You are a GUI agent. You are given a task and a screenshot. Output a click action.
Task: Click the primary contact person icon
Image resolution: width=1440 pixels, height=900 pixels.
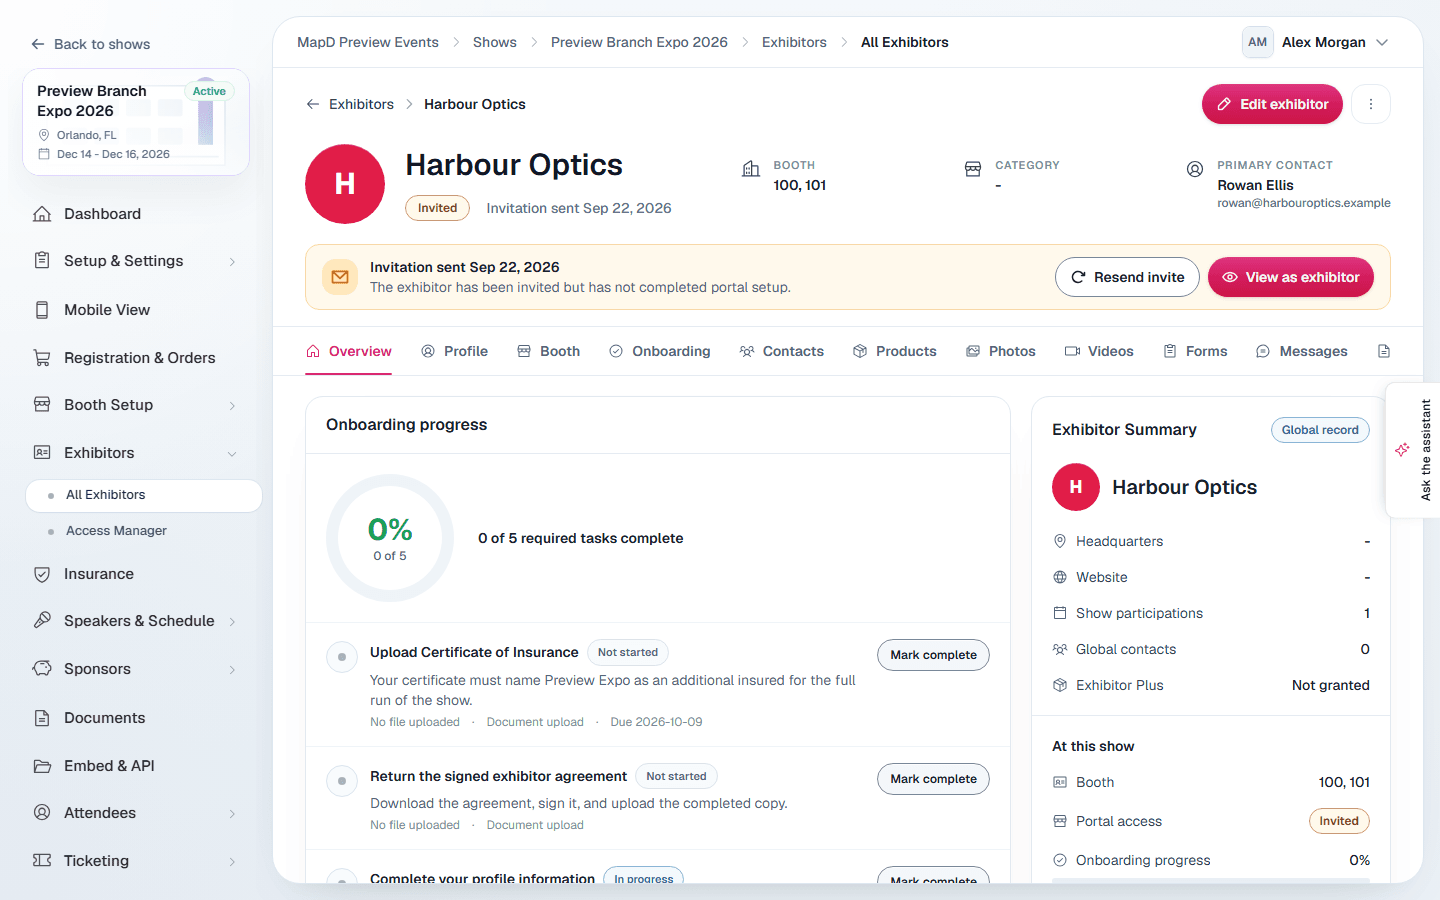[x=1195, y=169]
